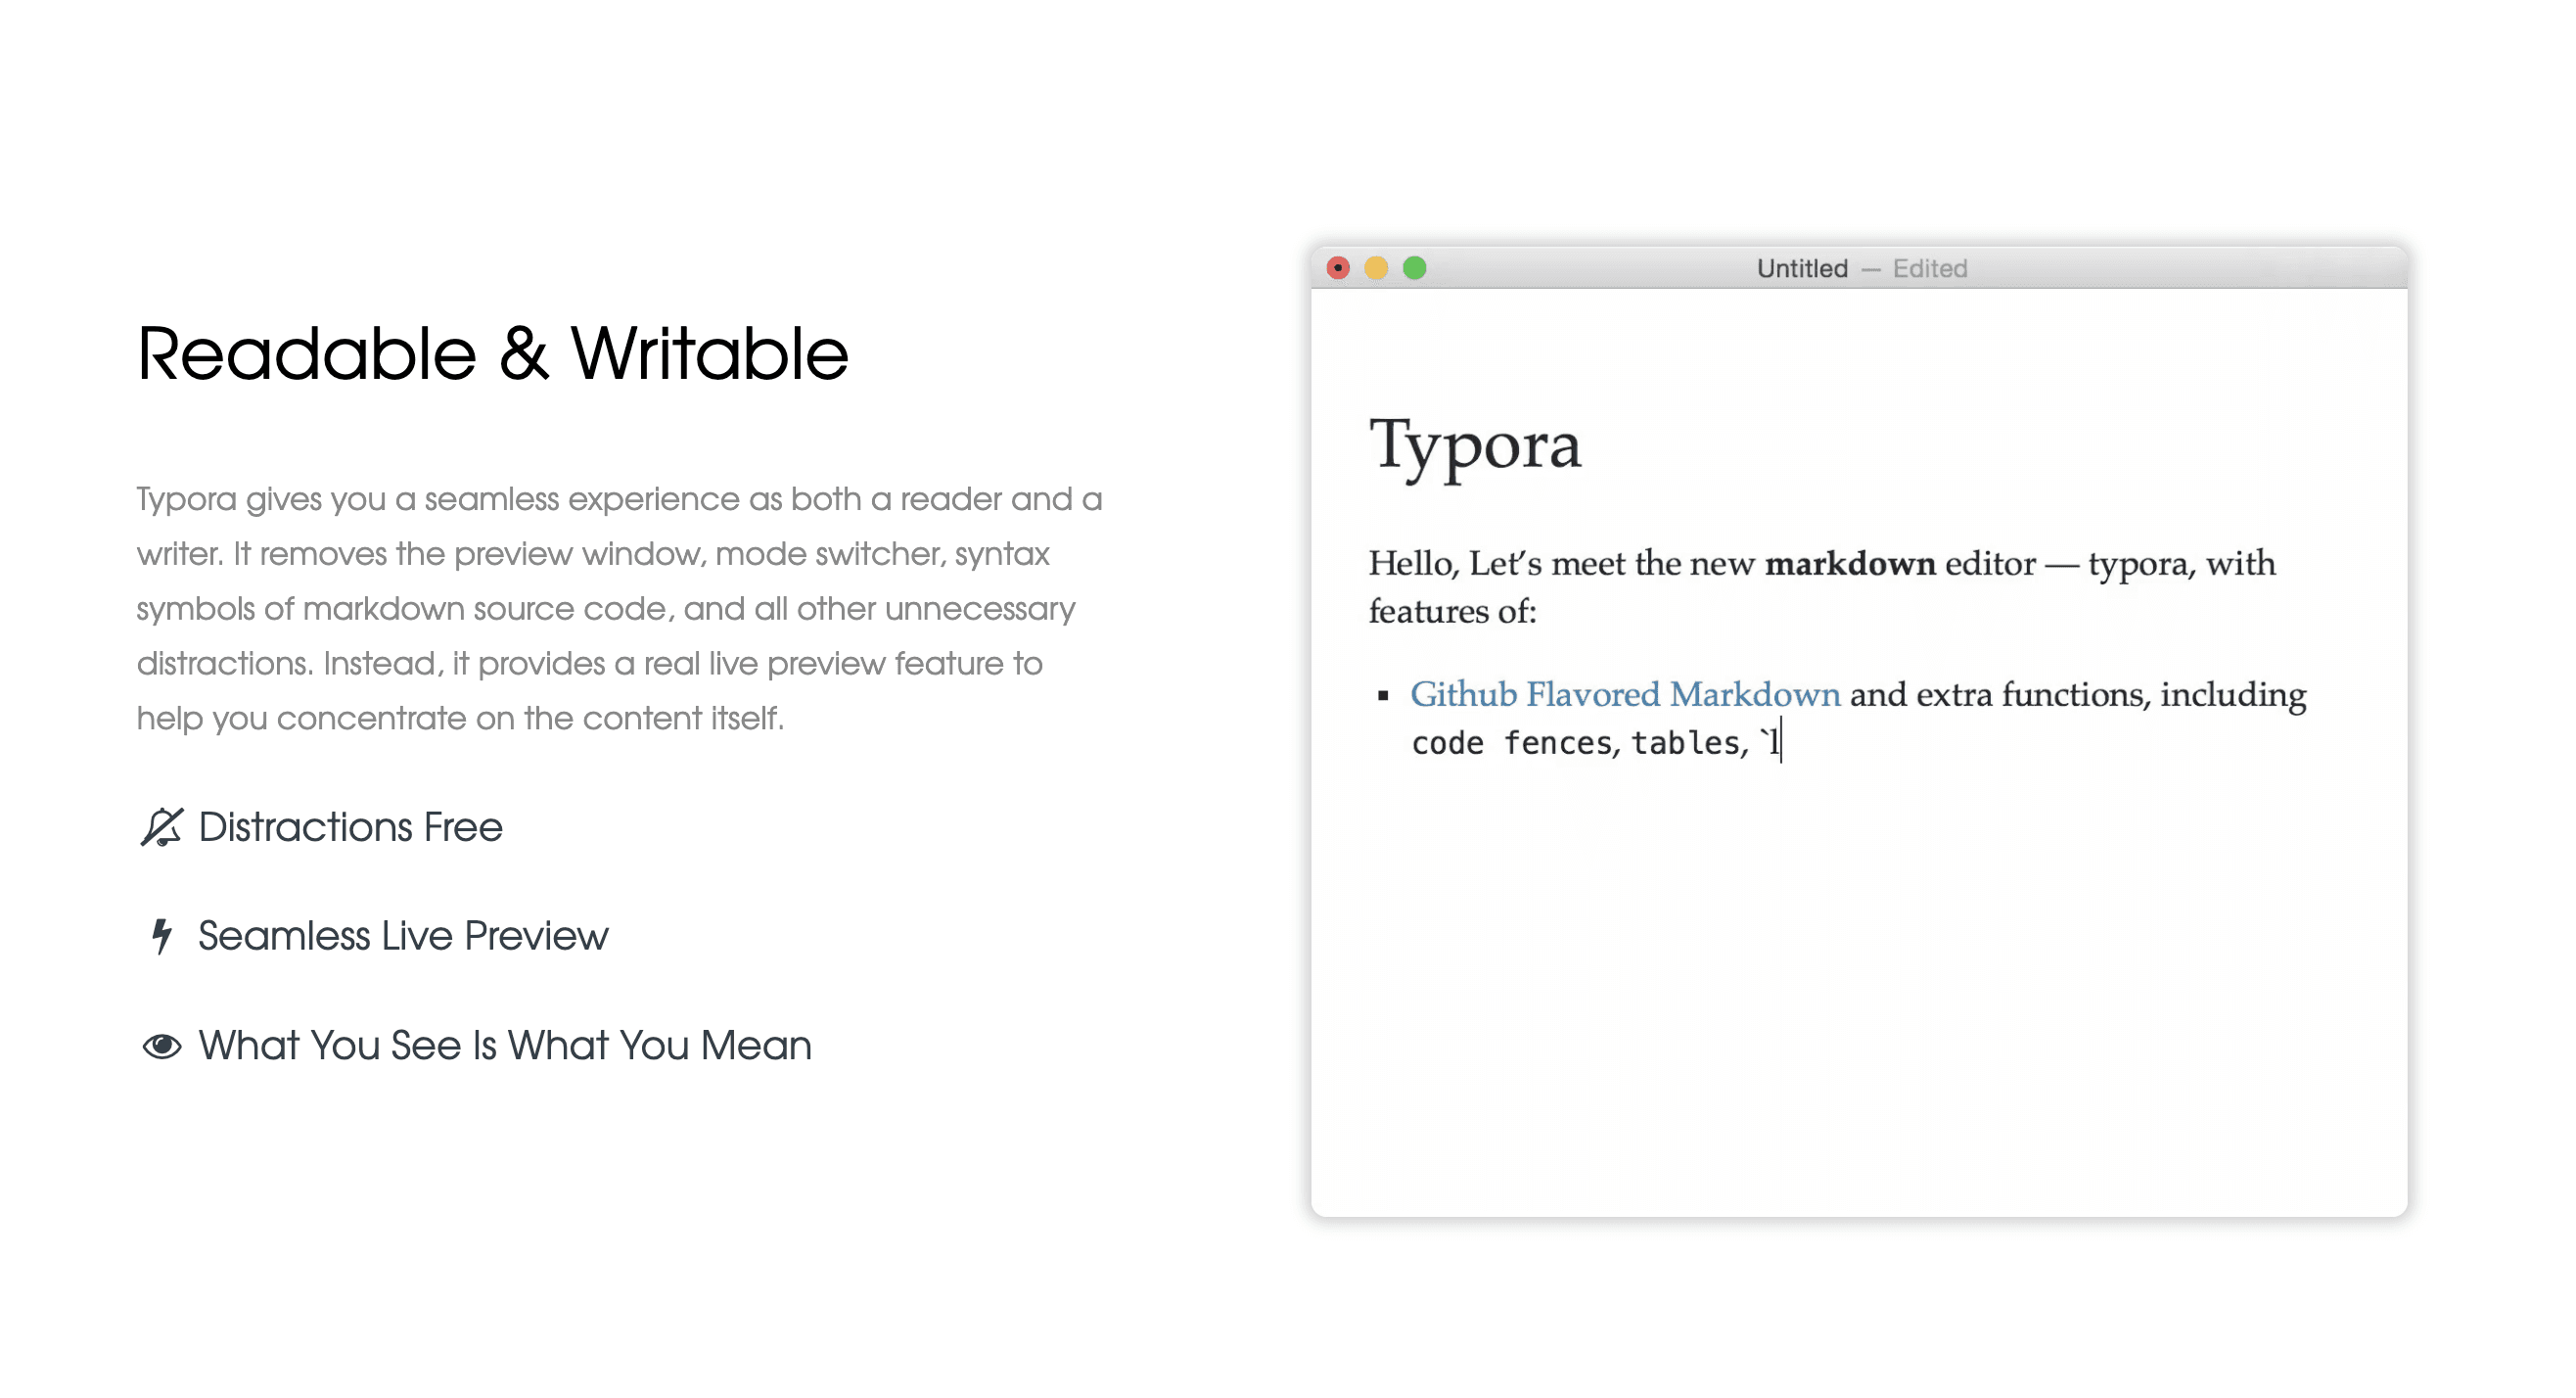The width and height of the screenshot is (2576, 1398).
Task: Expand the What You See Is What You Mean item
Action: tap(505, 1044)
